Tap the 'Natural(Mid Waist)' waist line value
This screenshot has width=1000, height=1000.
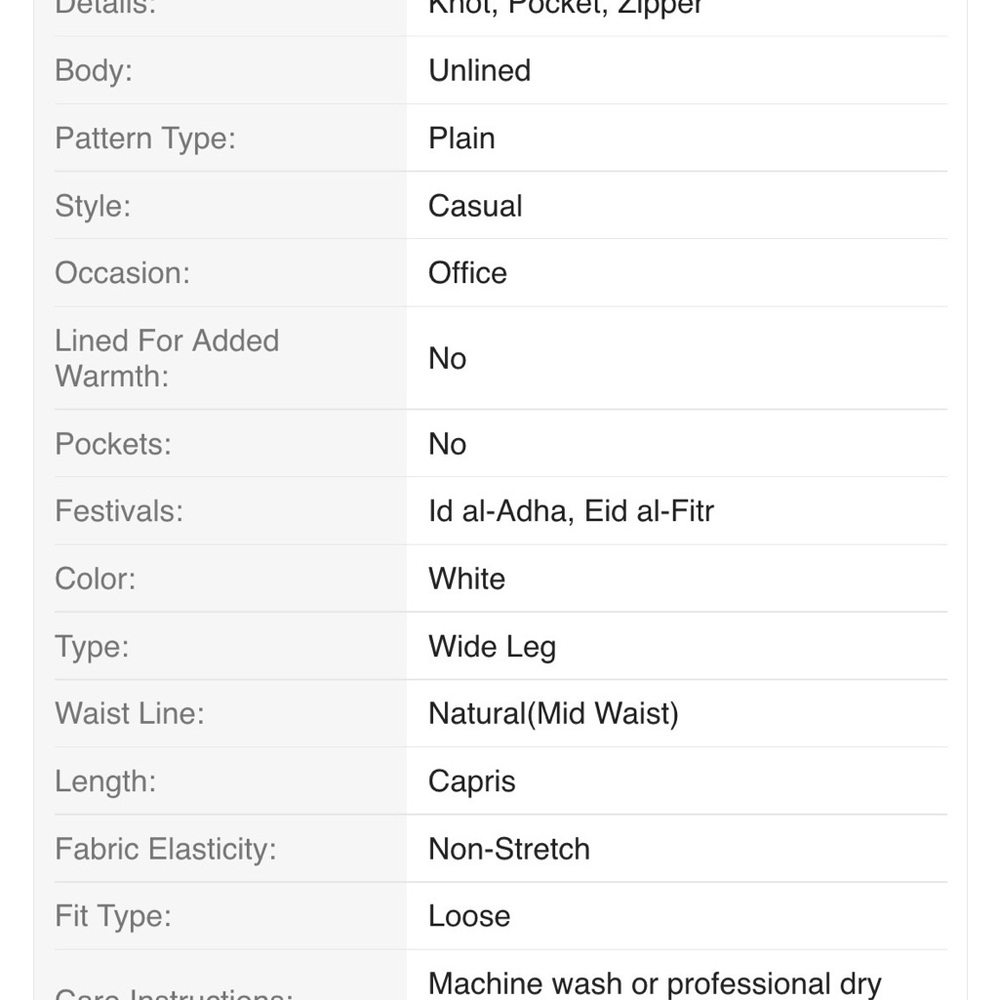click(554, 714)
